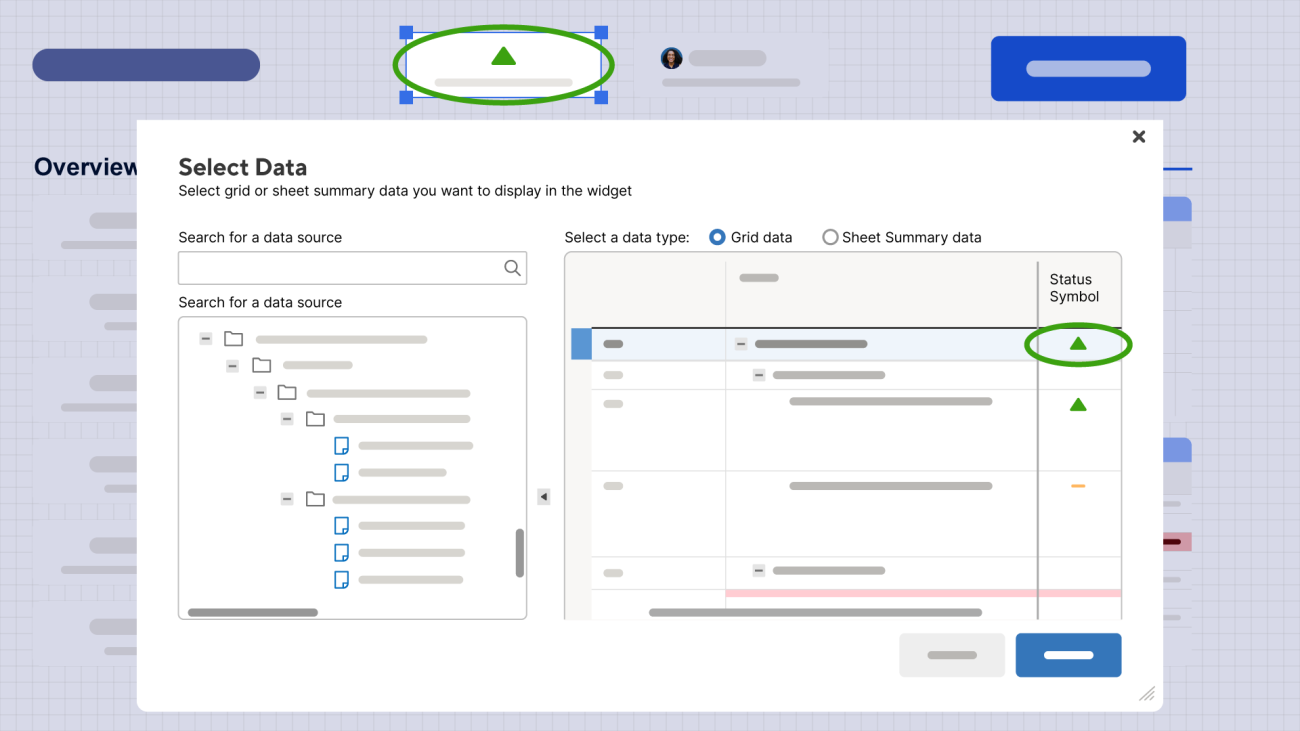Screen dimensions: 1300x731
Task: Select the Sheet Summary data radio button
Action: [830, 237]
